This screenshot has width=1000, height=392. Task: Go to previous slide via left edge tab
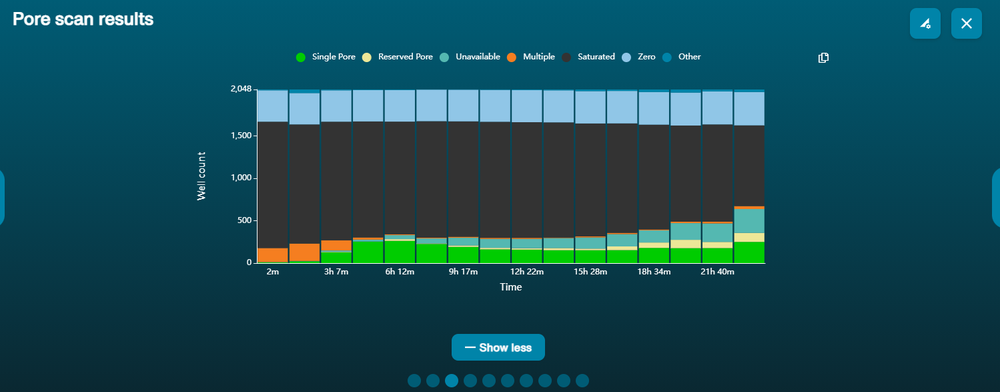2,198
